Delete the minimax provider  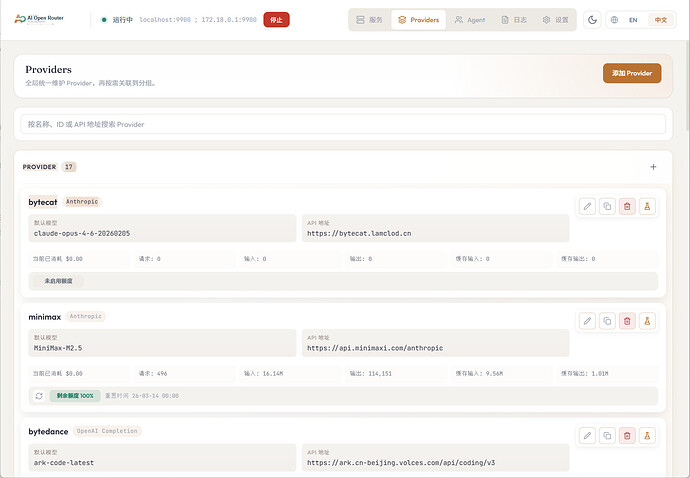click(627, 321)
